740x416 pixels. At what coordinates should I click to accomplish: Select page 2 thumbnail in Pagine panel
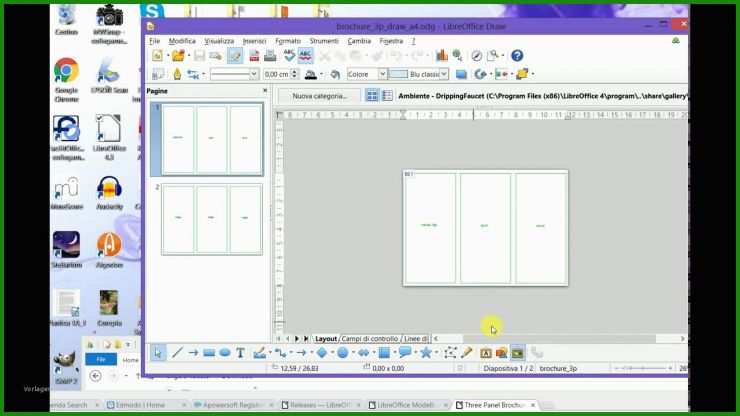point(212,220)
